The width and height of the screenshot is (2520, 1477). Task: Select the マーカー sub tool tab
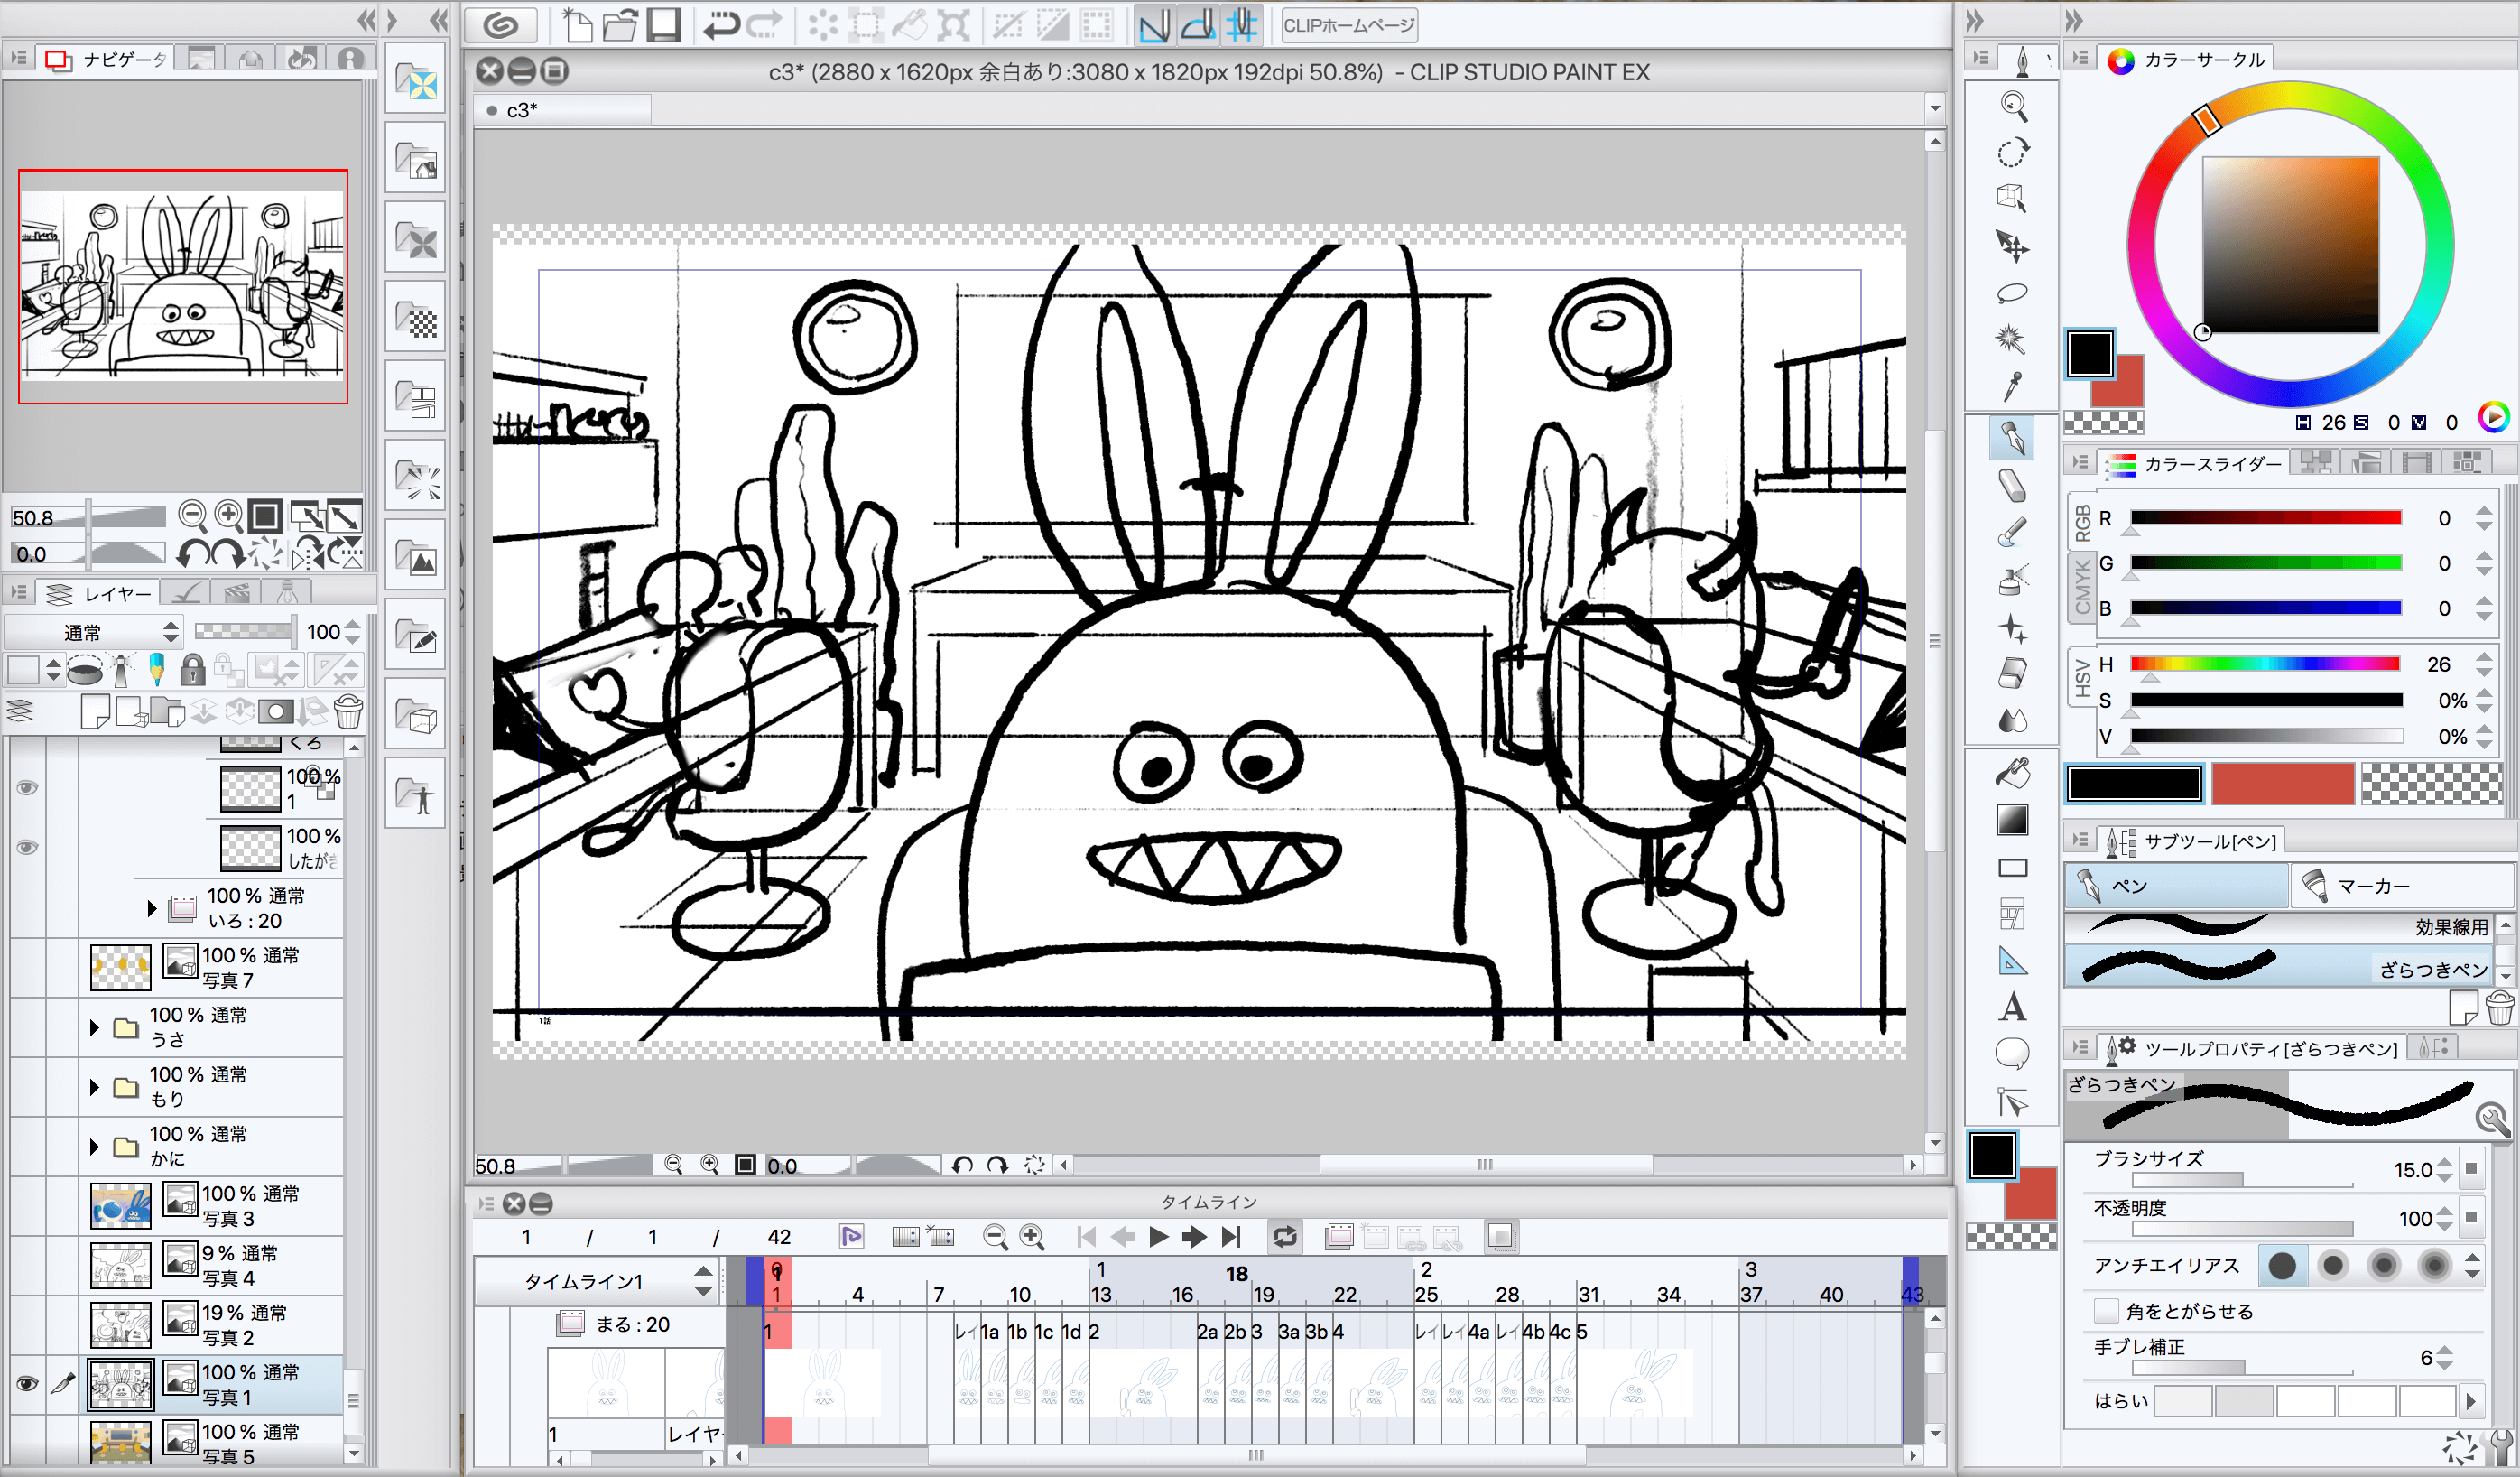click(x=2400, y=886)
